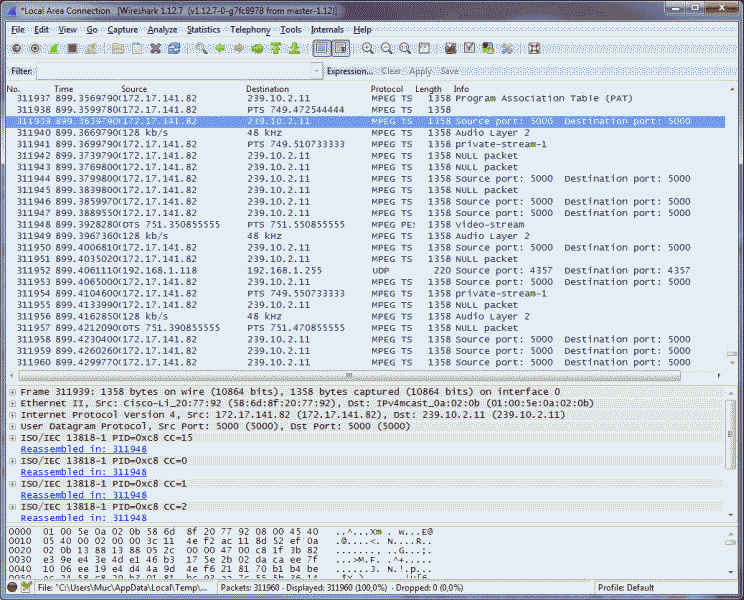Screen dimensions: 744x600
Task: Expand the Ethernet II tree node
Action: pyautogui.click(x=12, y=403)
